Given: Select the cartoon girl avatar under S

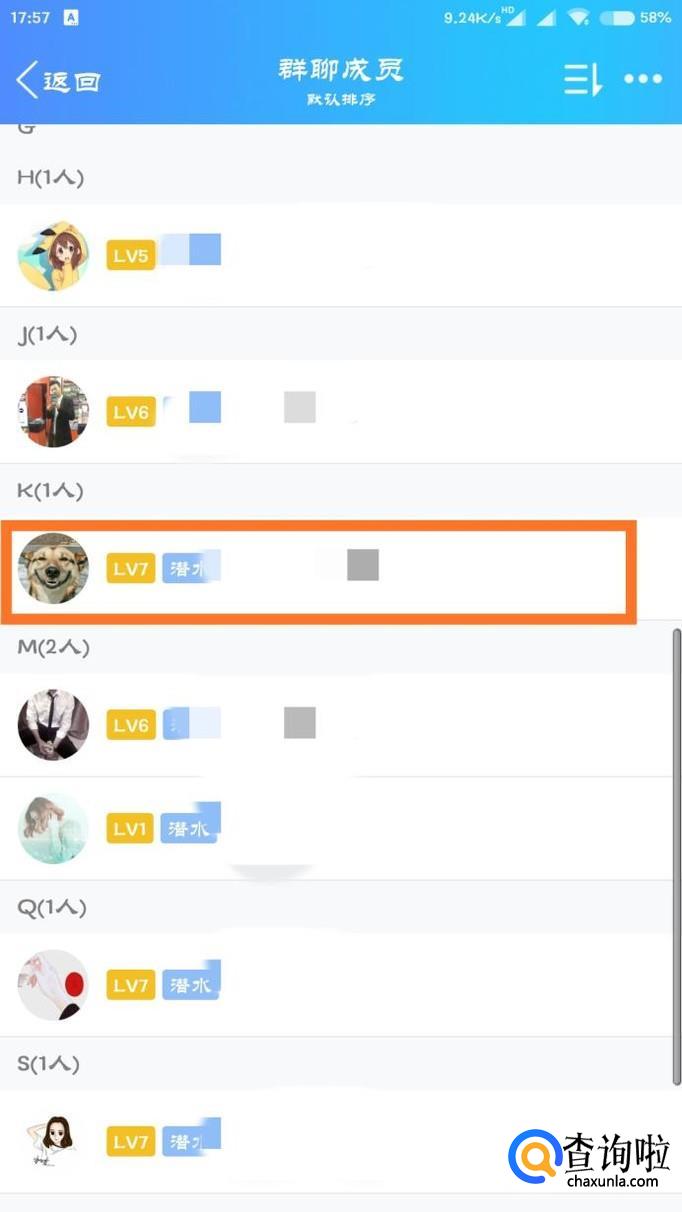Looking at the screenshot, I should [x=53, y=1141].
